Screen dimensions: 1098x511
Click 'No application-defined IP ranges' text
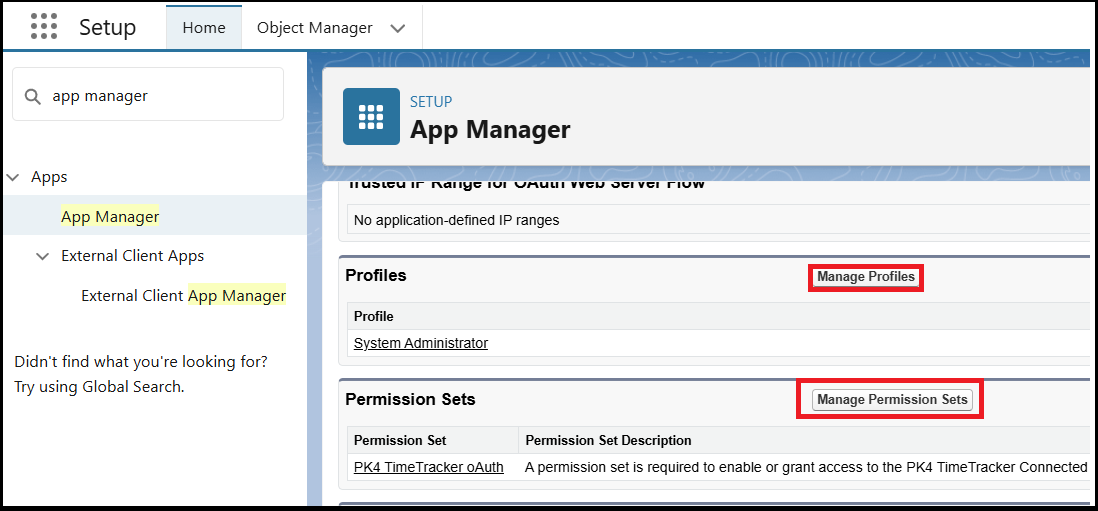coord(457,220)
